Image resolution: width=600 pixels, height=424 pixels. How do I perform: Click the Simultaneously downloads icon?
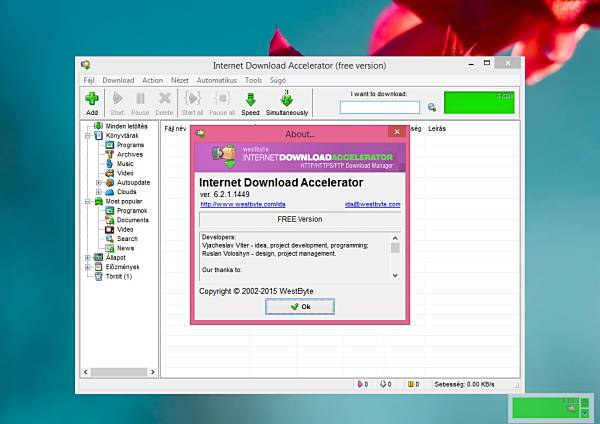(x=287, y=98)
